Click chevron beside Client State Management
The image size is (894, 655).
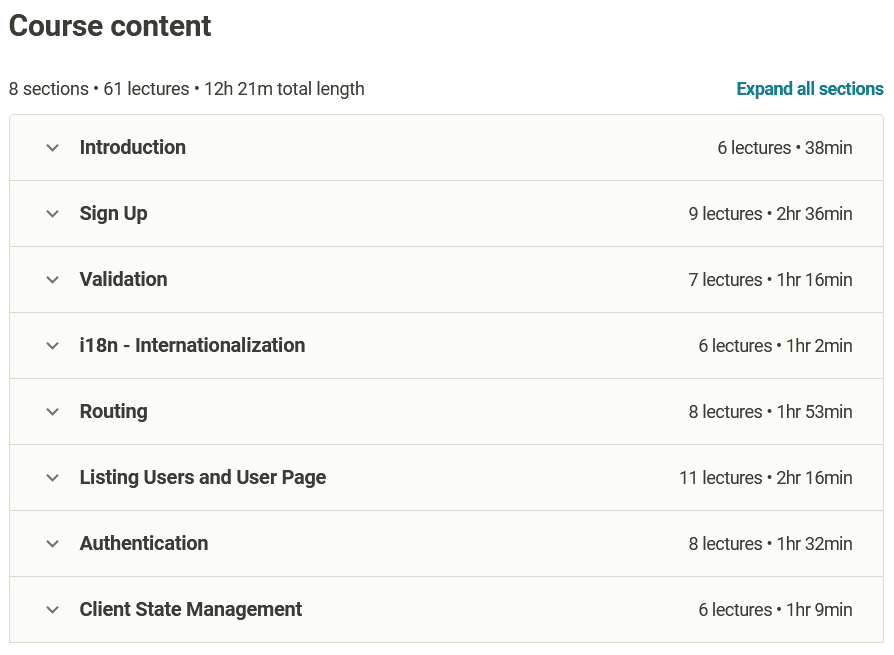point(53,610)
